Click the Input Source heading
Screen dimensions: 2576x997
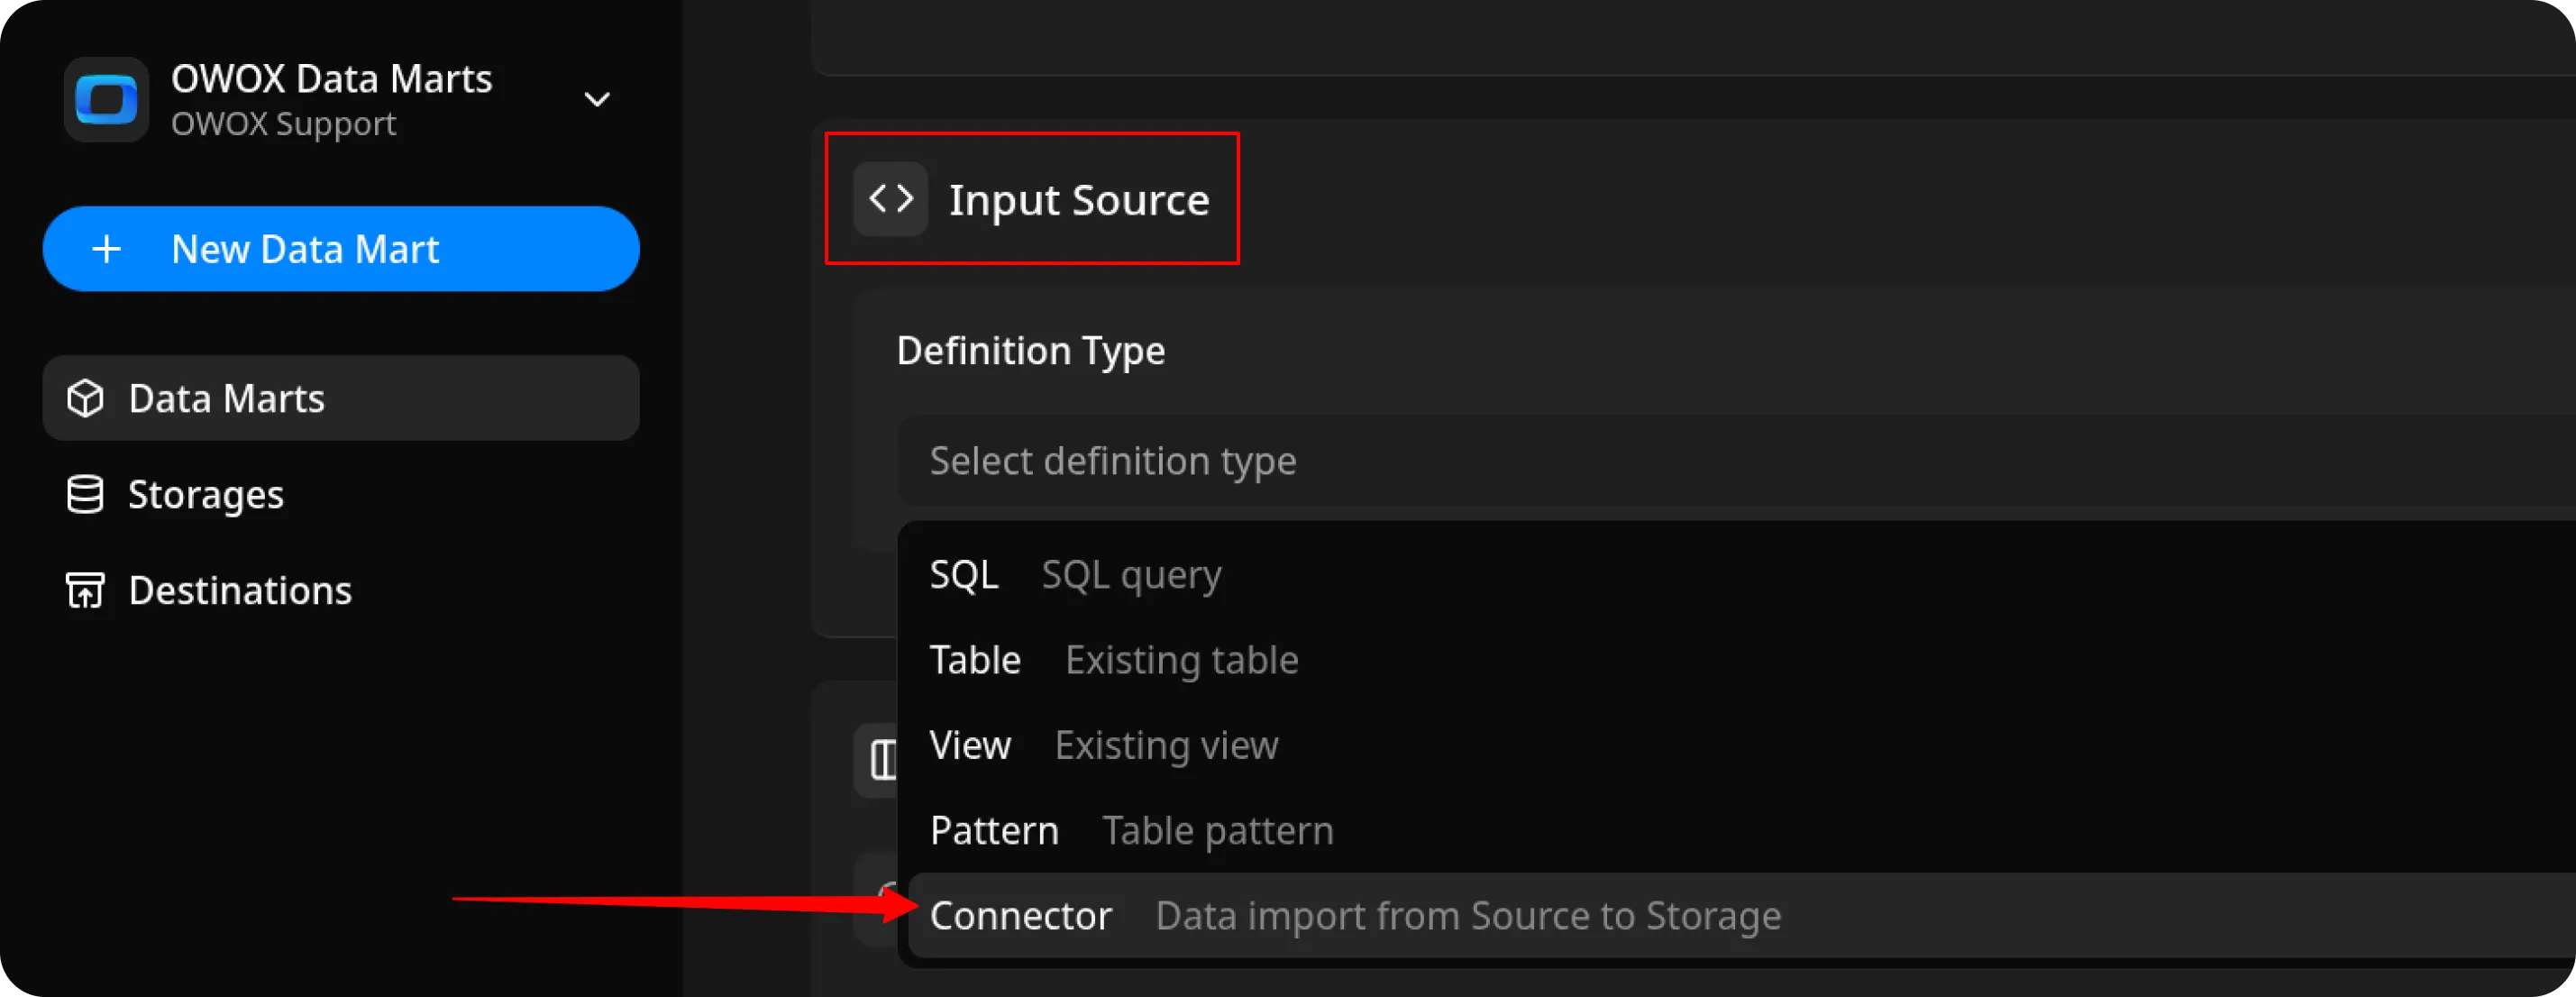tap(1079, 200)
